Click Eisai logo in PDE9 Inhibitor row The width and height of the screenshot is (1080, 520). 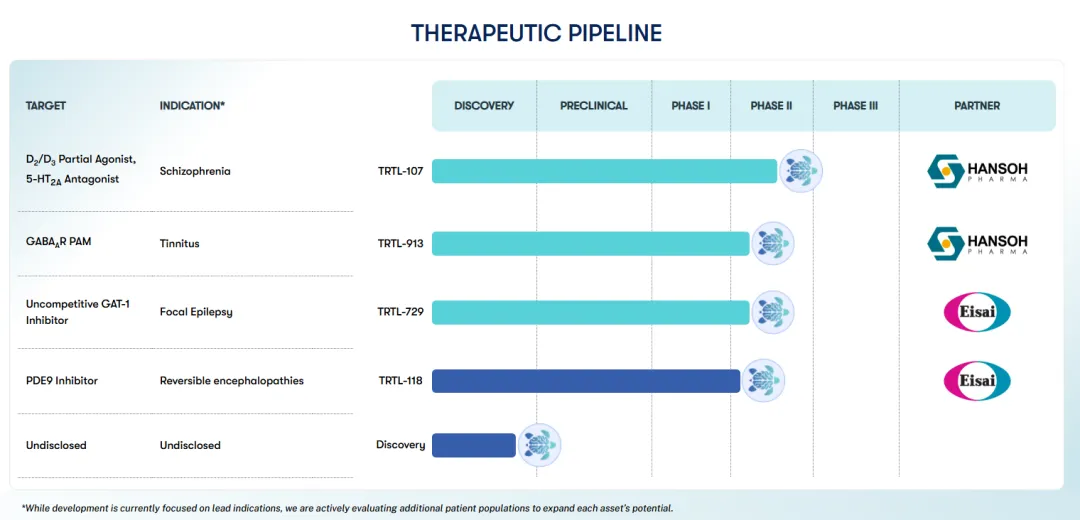[977, 381]
